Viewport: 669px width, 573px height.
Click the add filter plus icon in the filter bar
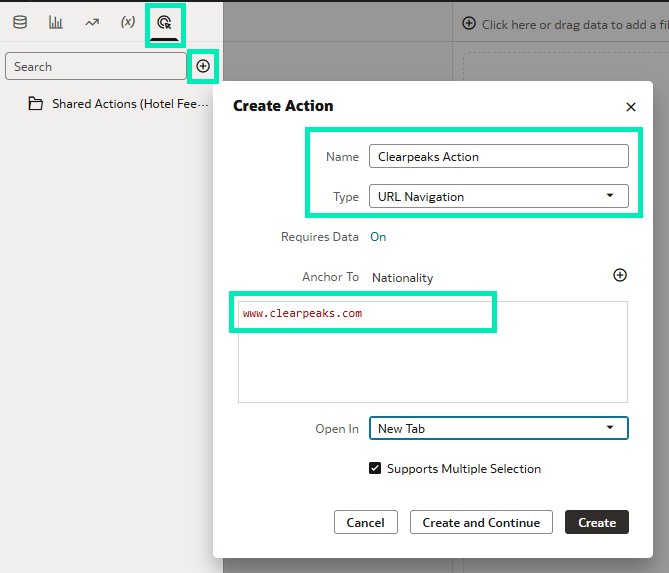tap(469, 23)
